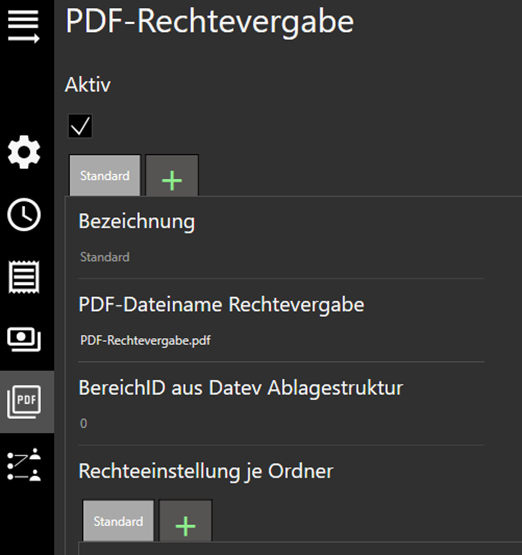Viewport: 522px width, 555px height.
Task: Open the user assignment workflow icon
Action: click(x=24, y=464)
